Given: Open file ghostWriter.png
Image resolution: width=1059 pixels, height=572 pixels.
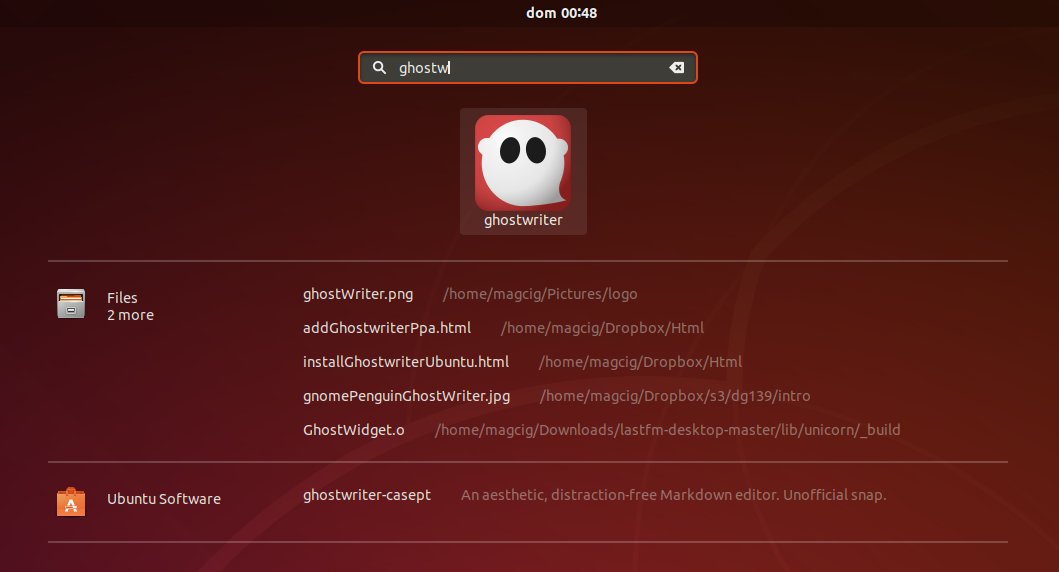Looking at the screenshot, I should 358,294.
